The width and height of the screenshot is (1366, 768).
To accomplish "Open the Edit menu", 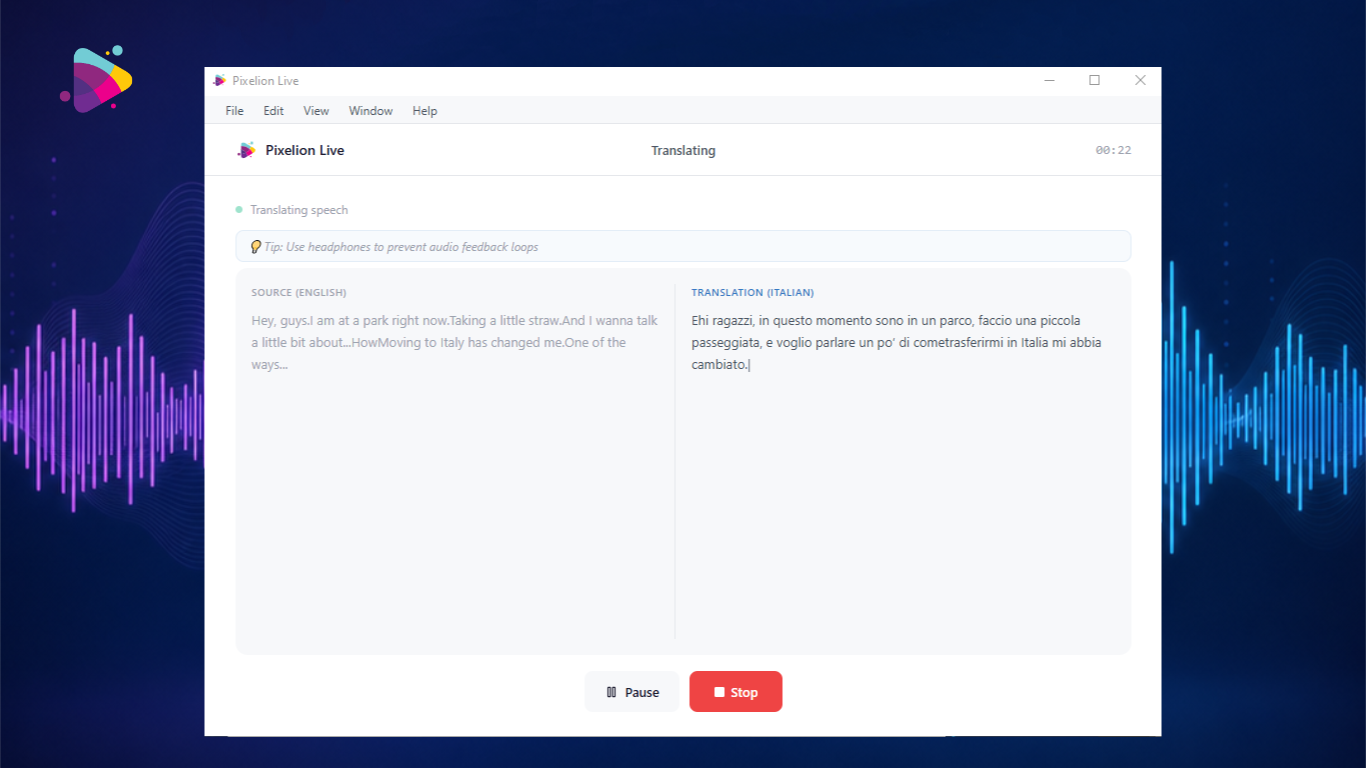I will click(x=273, y=111).
